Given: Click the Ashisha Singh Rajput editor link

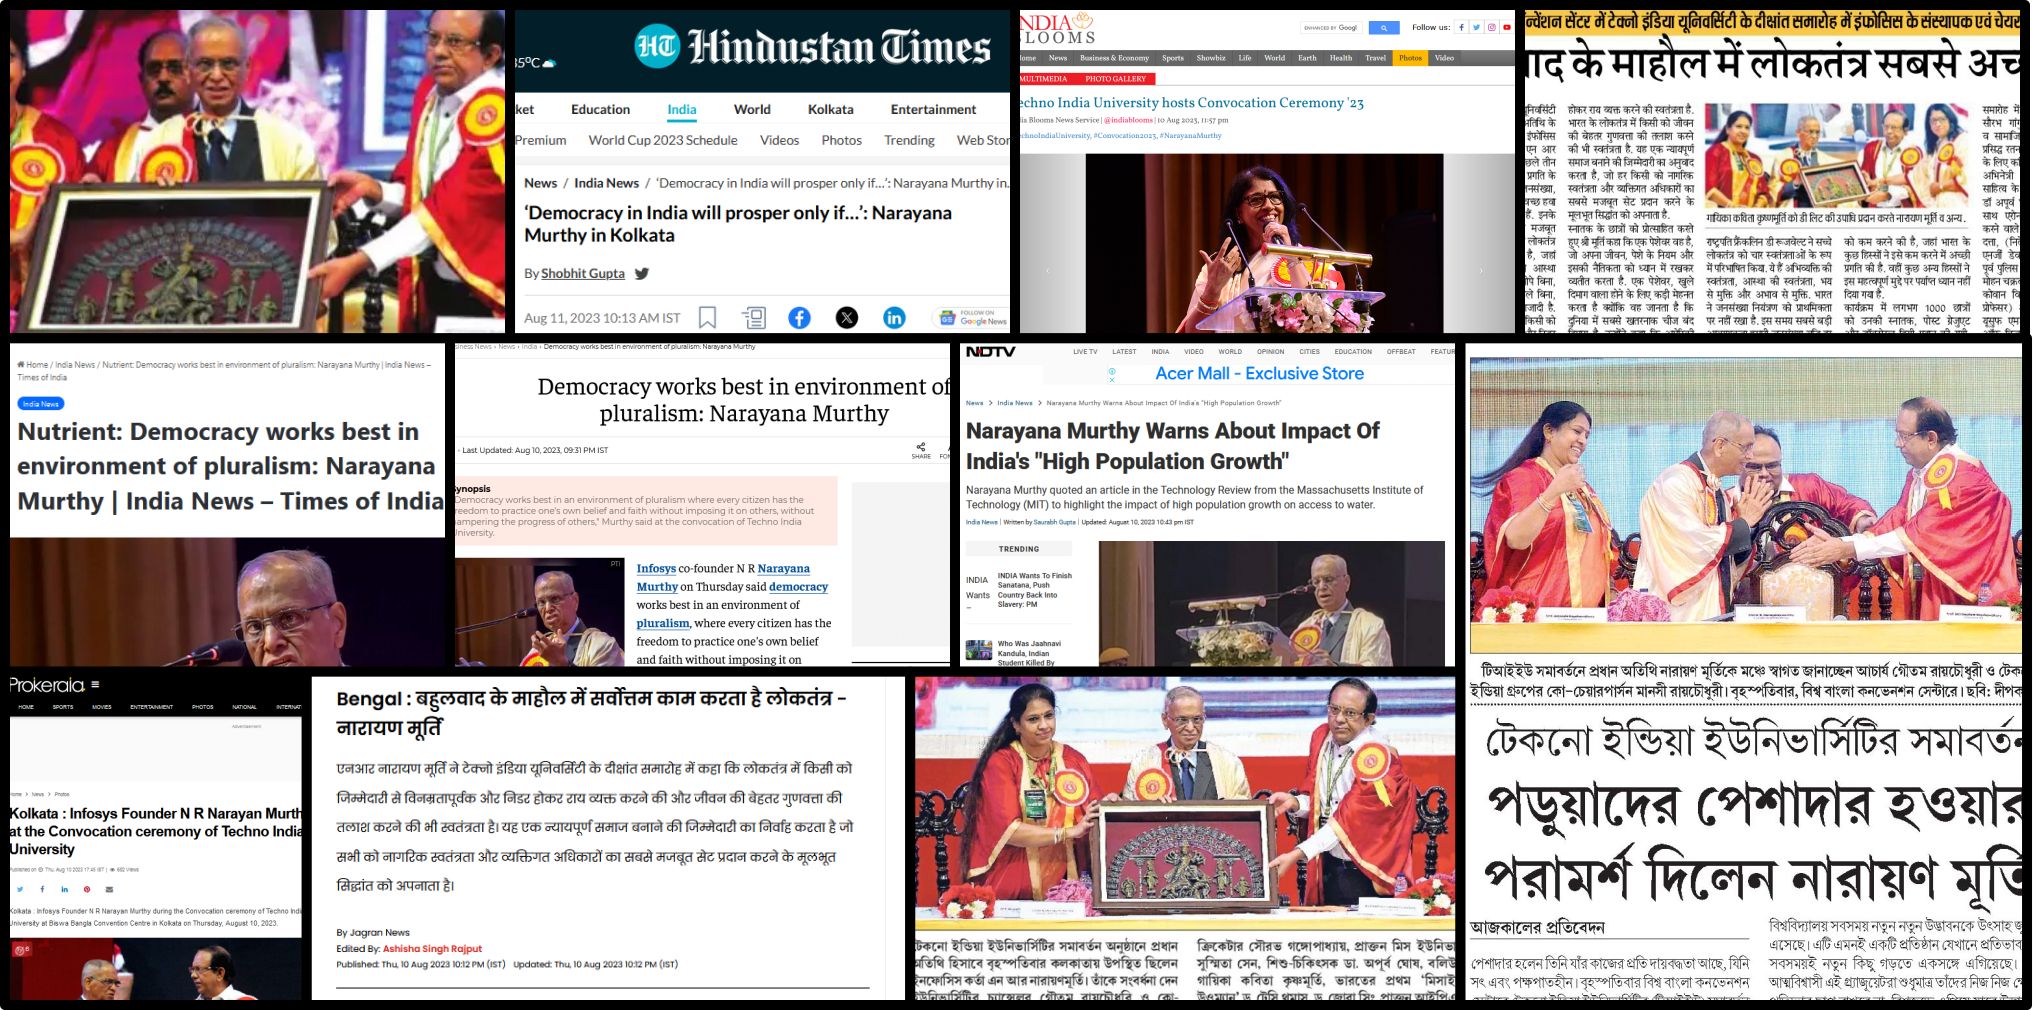Looking at the screenshot, I should coord(432,949).
